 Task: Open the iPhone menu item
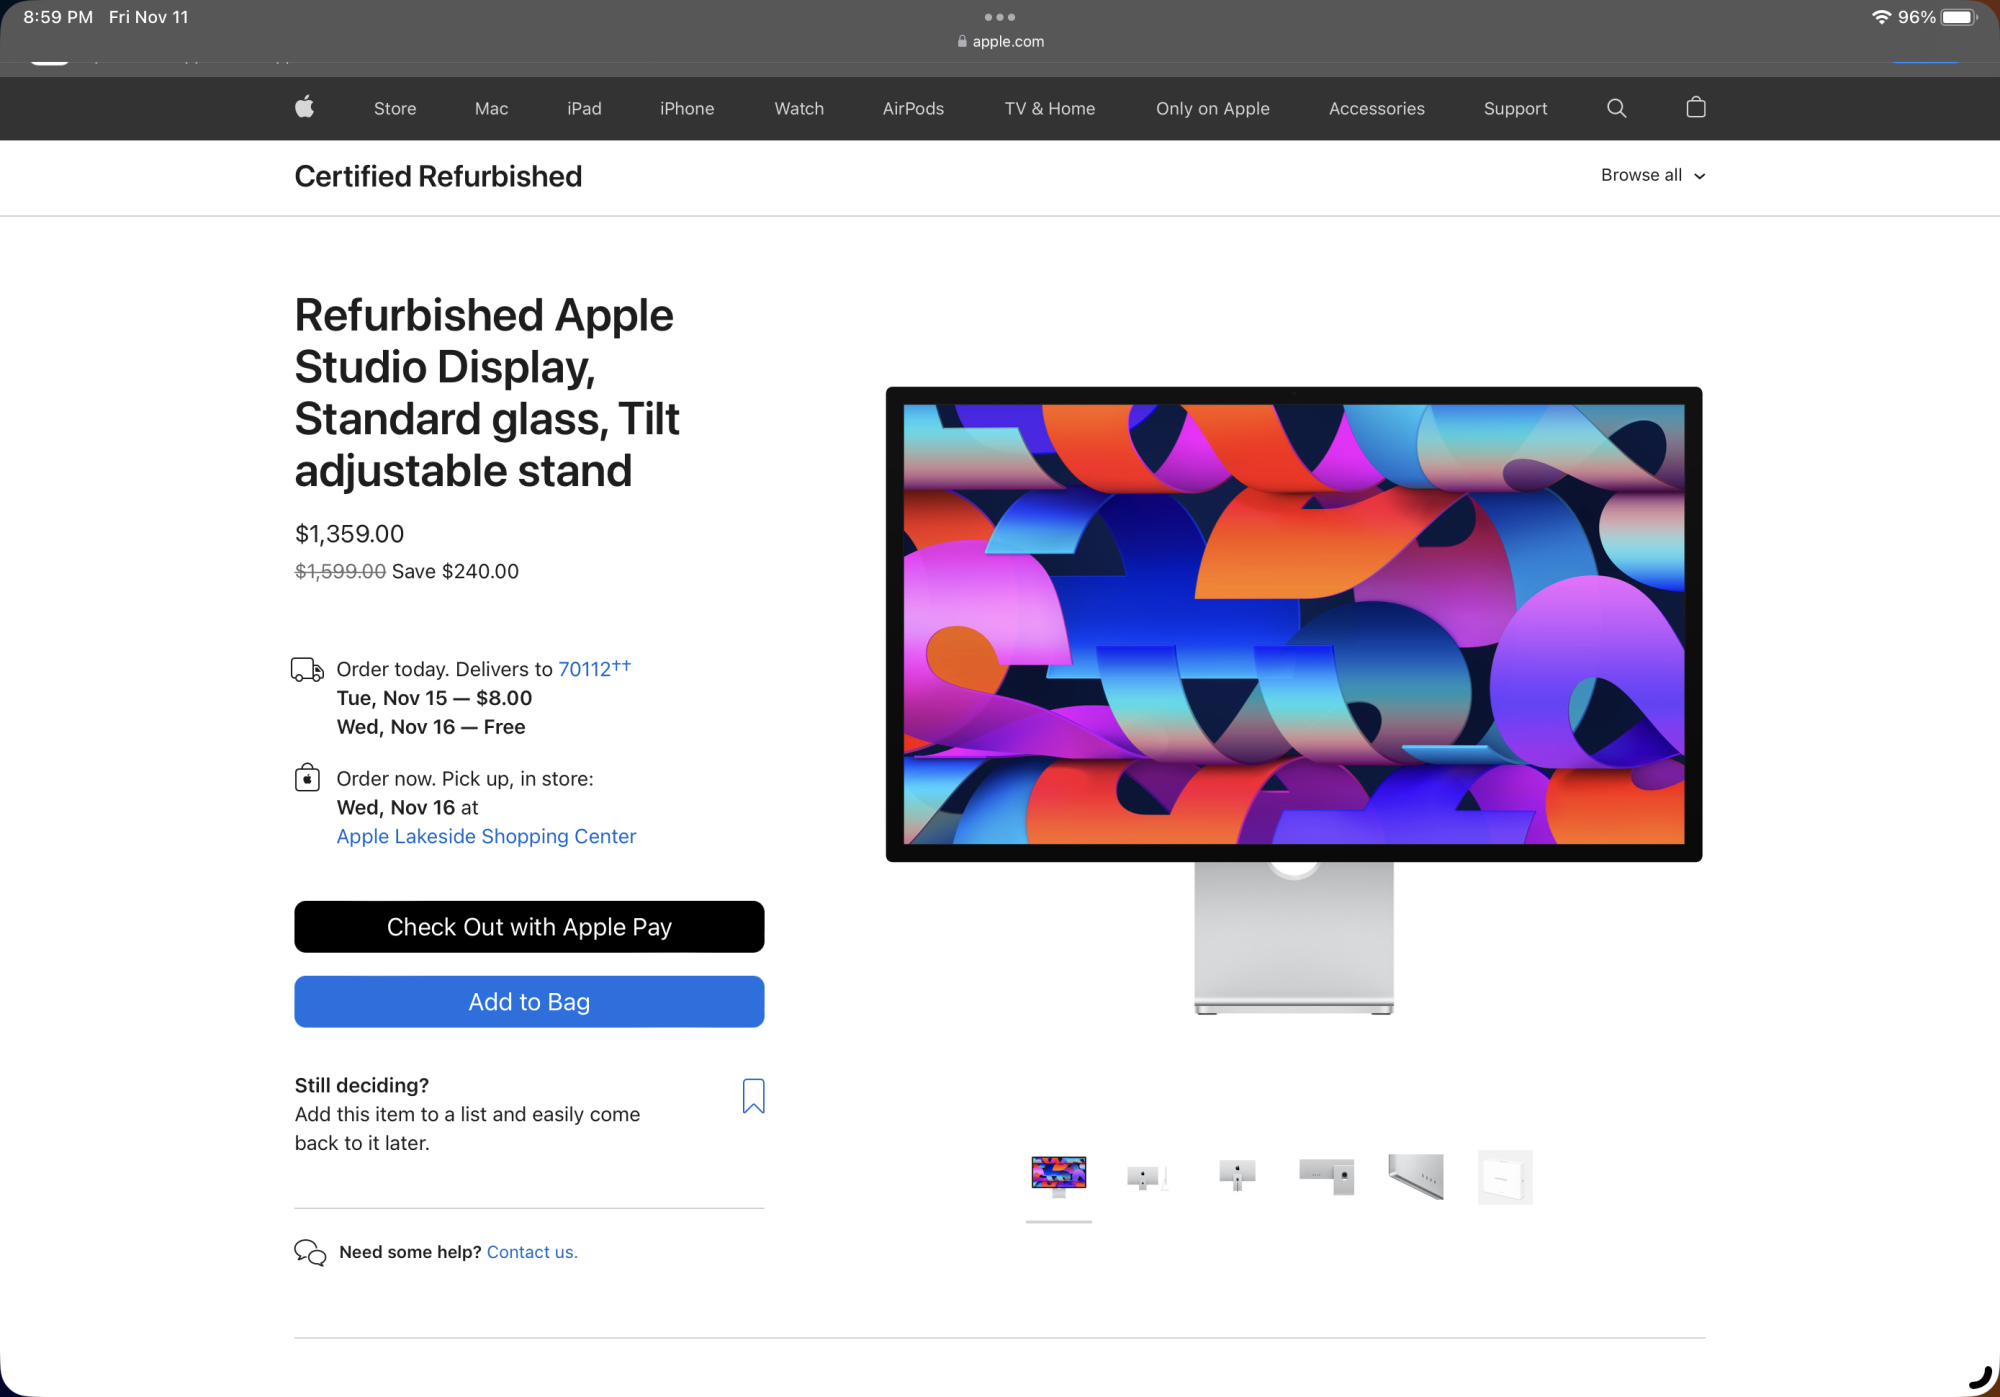pos(687,108)
